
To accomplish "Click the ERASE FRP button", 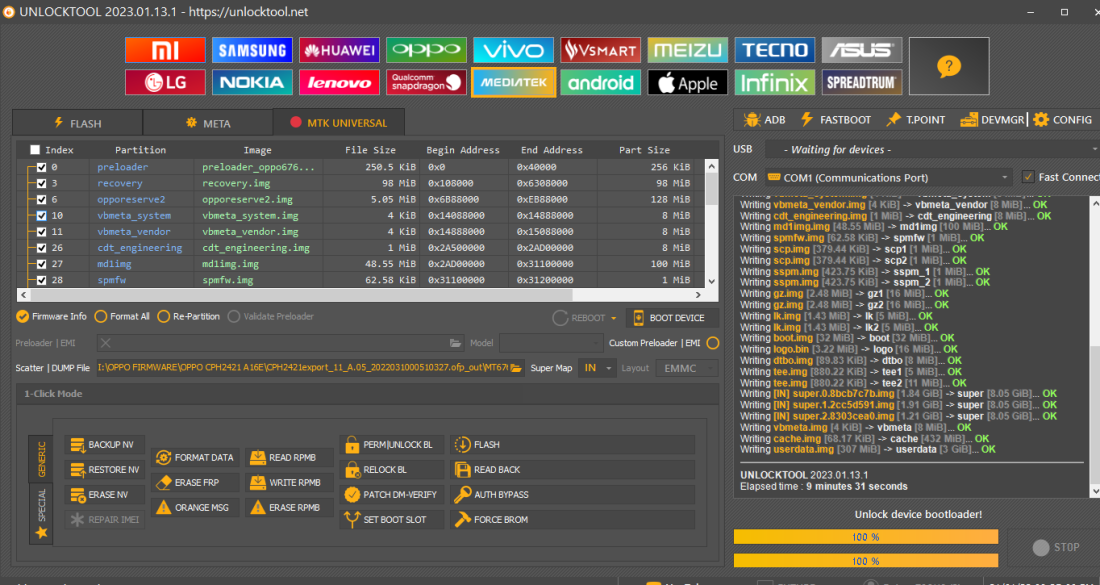I will point(195,483).
